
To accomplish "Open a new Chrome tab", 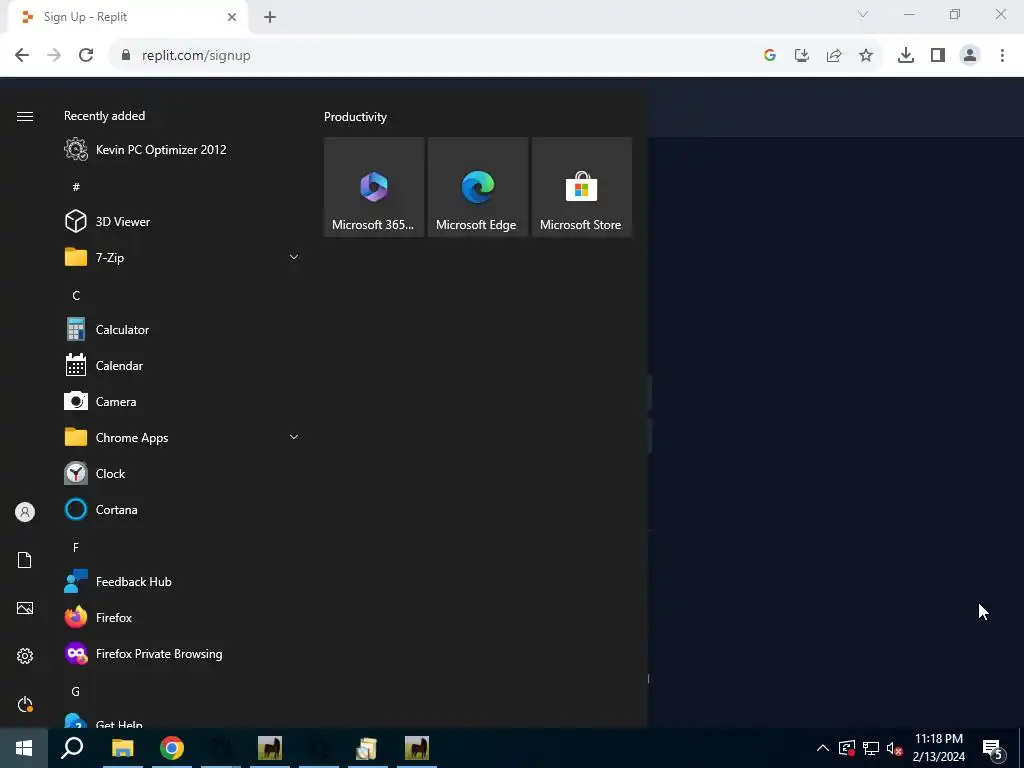I will coord(270,17).
